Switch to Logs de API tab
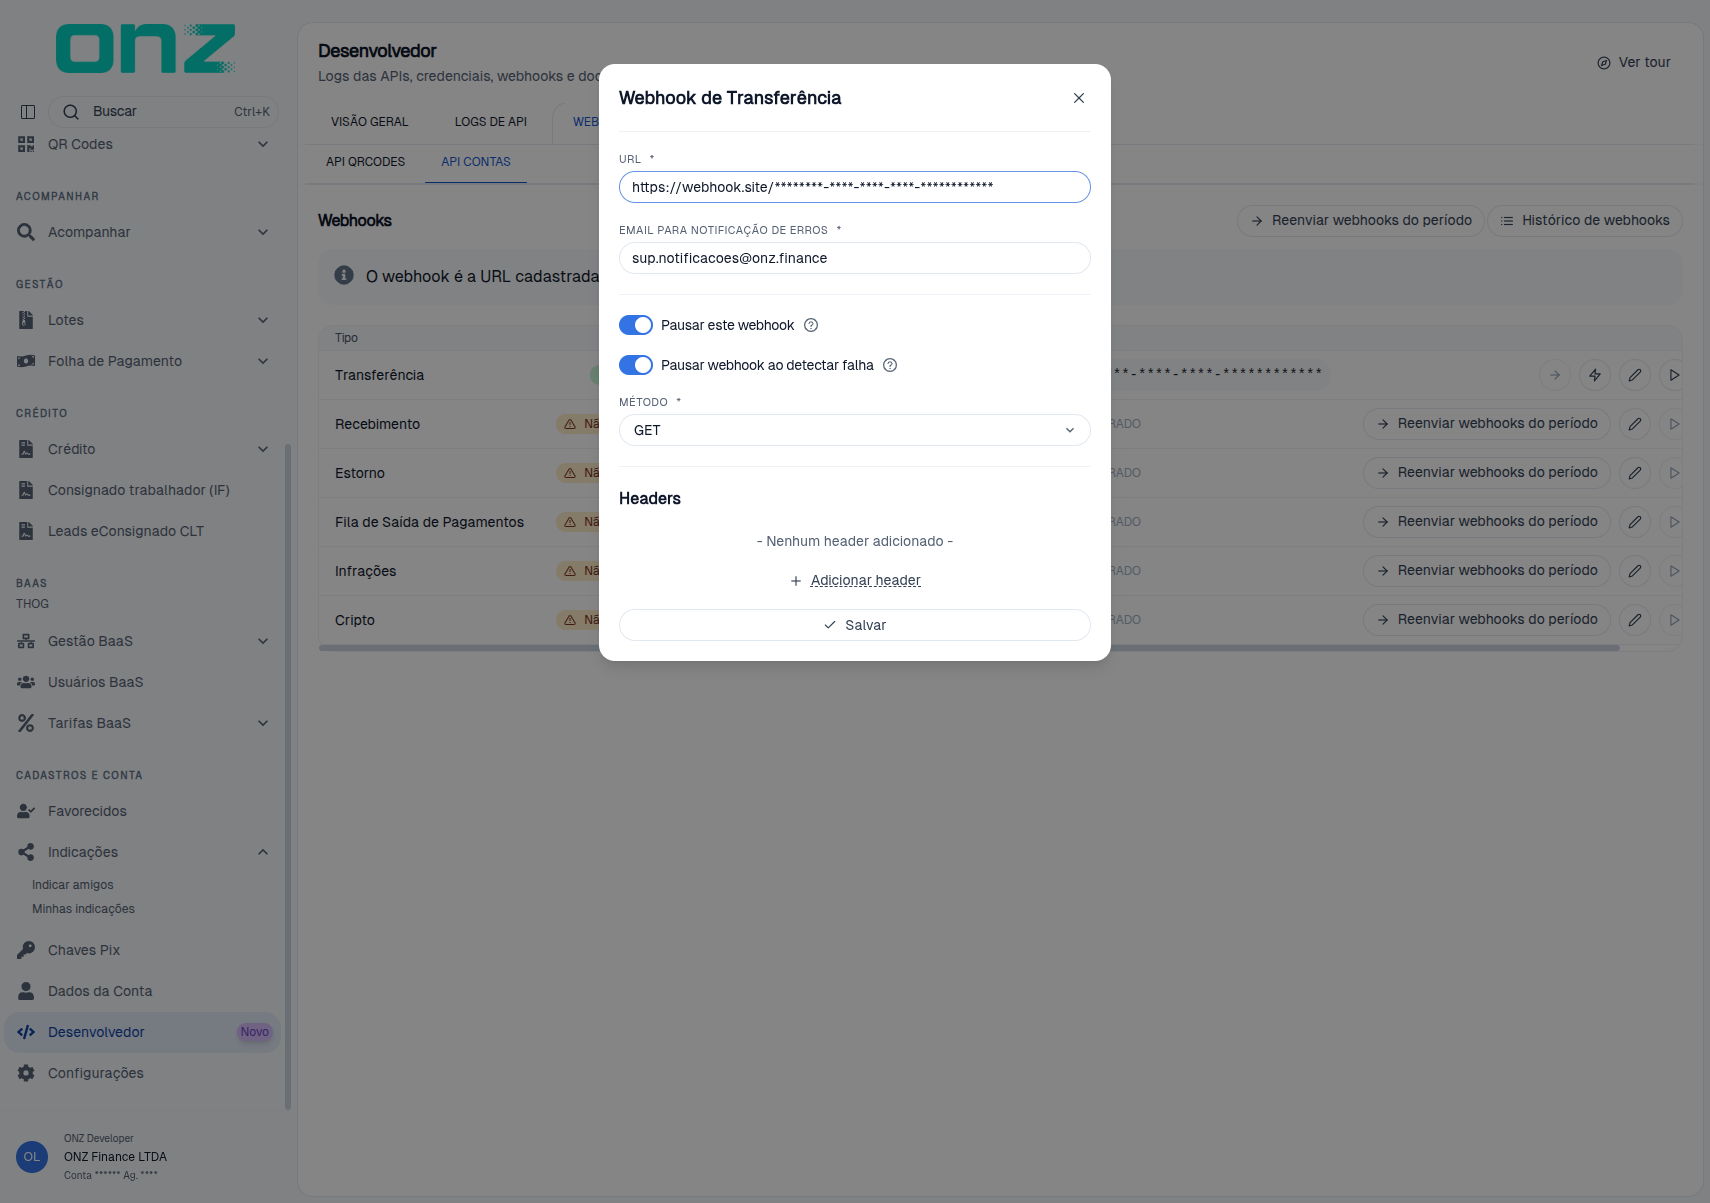1710x1203 pixels. 491,122
